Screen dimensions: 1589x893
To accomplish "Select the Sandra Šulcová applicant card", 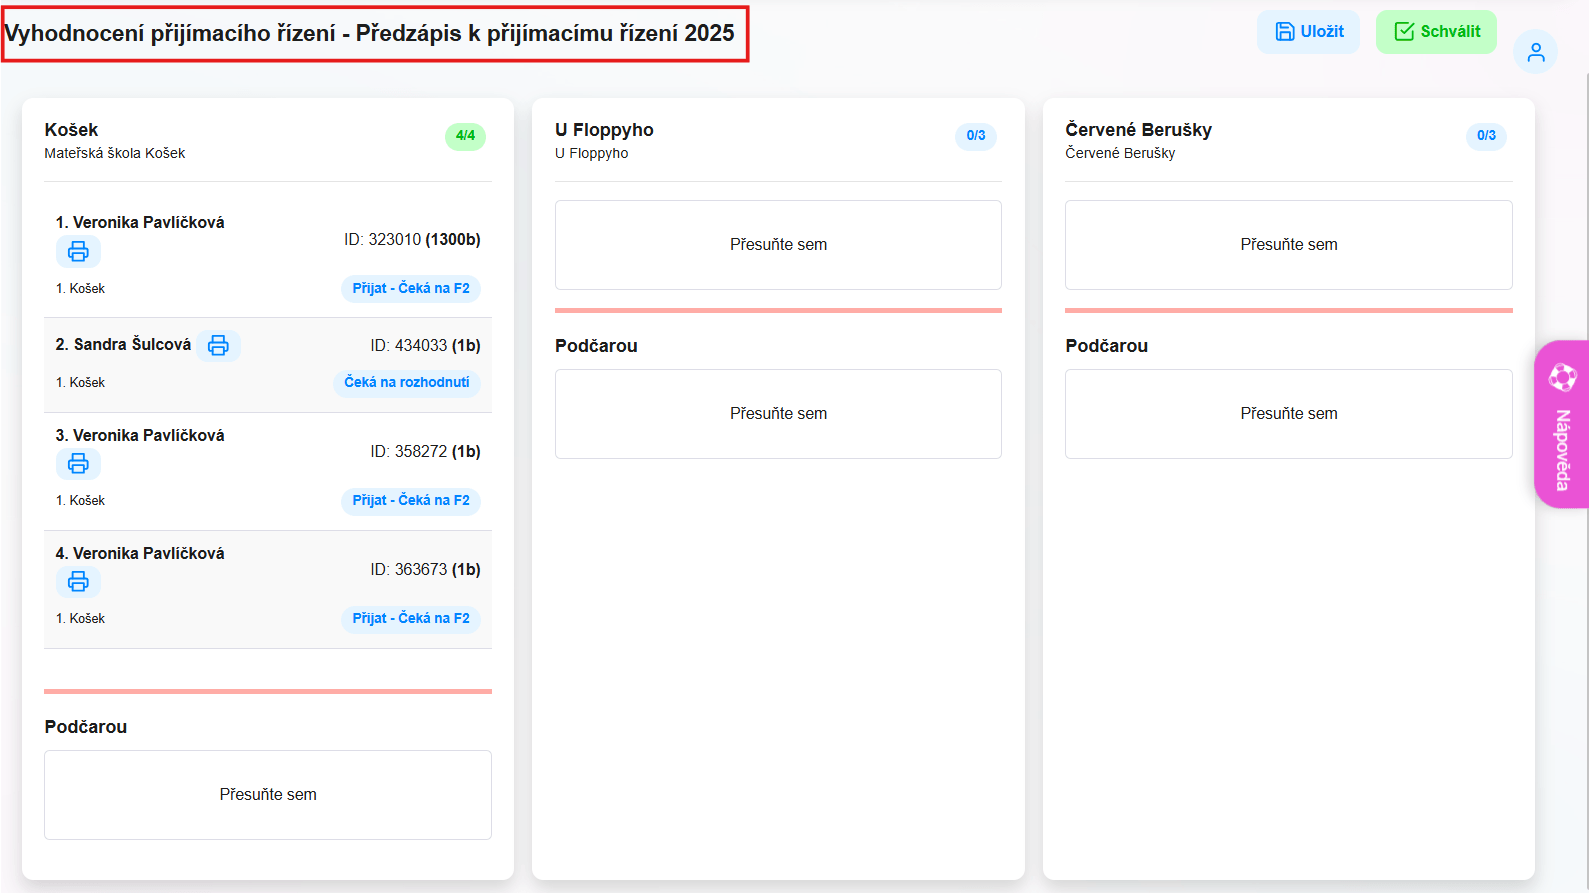I will point(268,365).
